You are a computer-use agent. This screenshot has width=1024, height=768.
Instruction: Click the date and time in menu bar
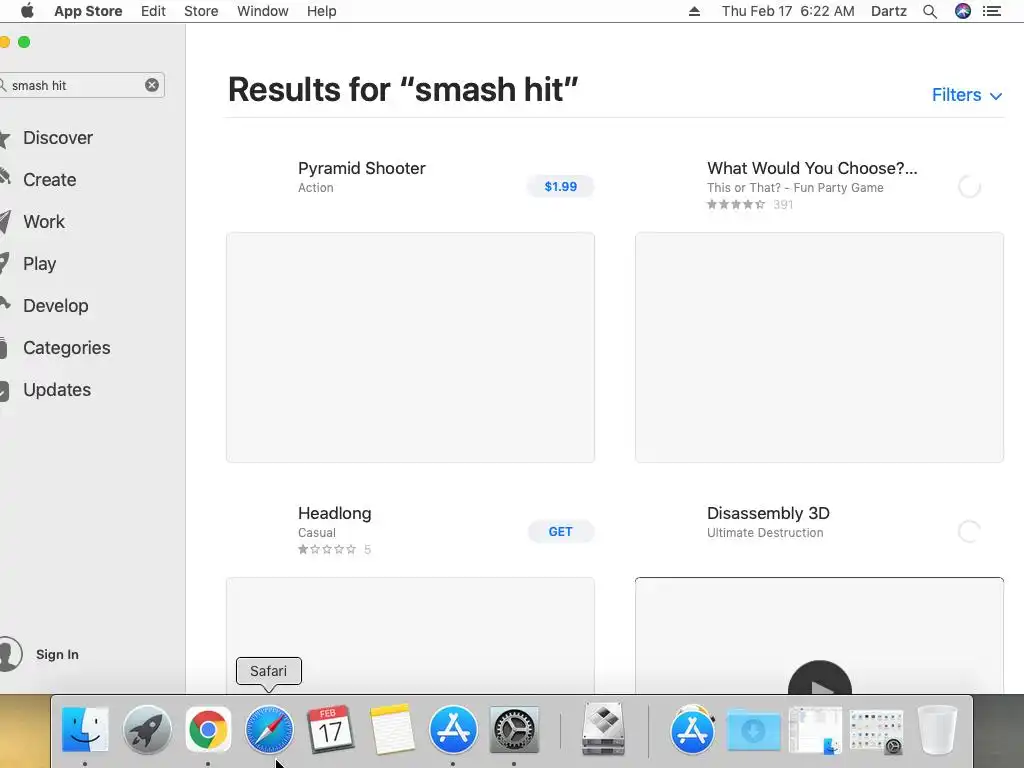click(788, 11)
